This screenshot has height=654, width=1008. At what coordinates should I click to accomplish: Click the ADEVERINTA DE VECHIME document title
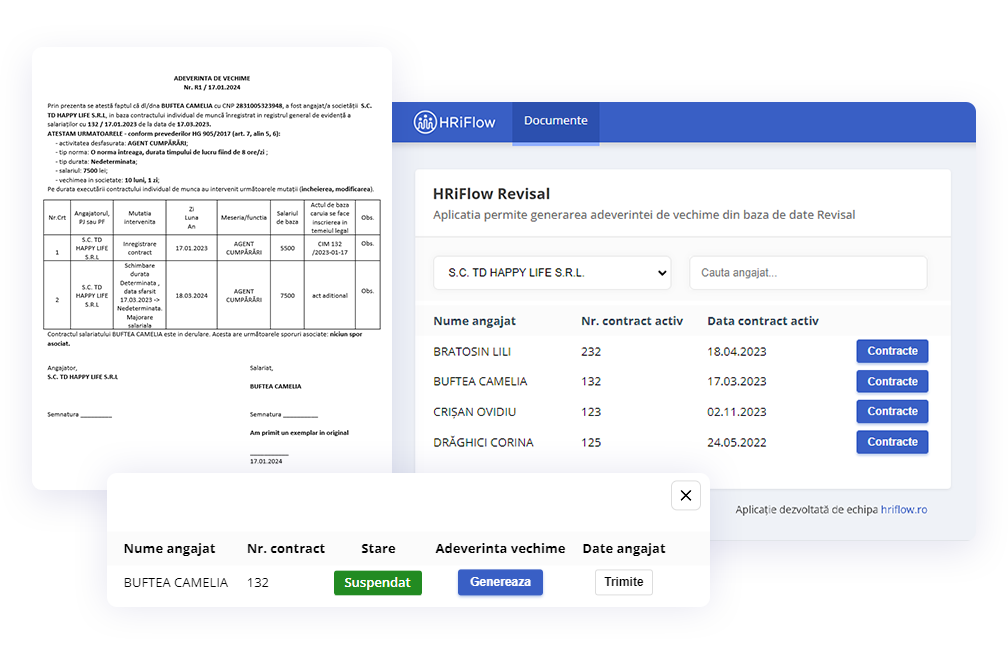pyautogui.click(x=212, y=78)
